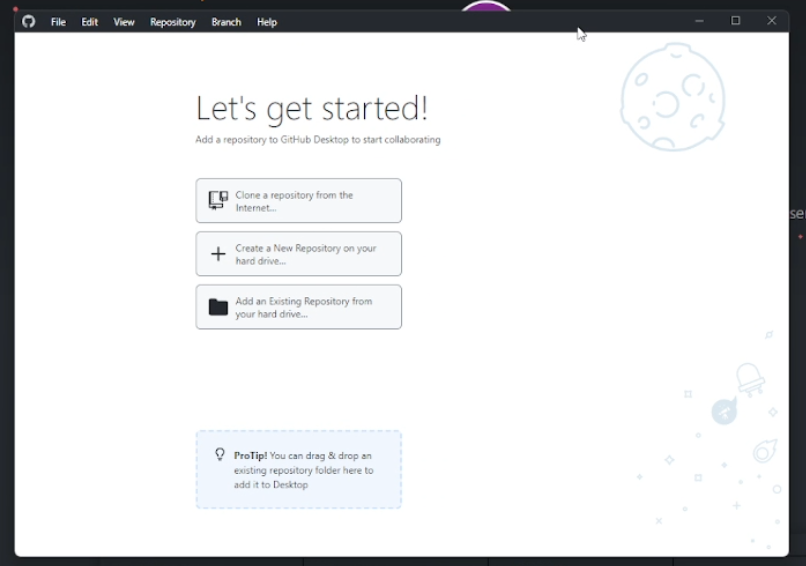Screen dimensions: 806x566
Task: Click the ProTip drag and drop area
Action: (299, 469)
